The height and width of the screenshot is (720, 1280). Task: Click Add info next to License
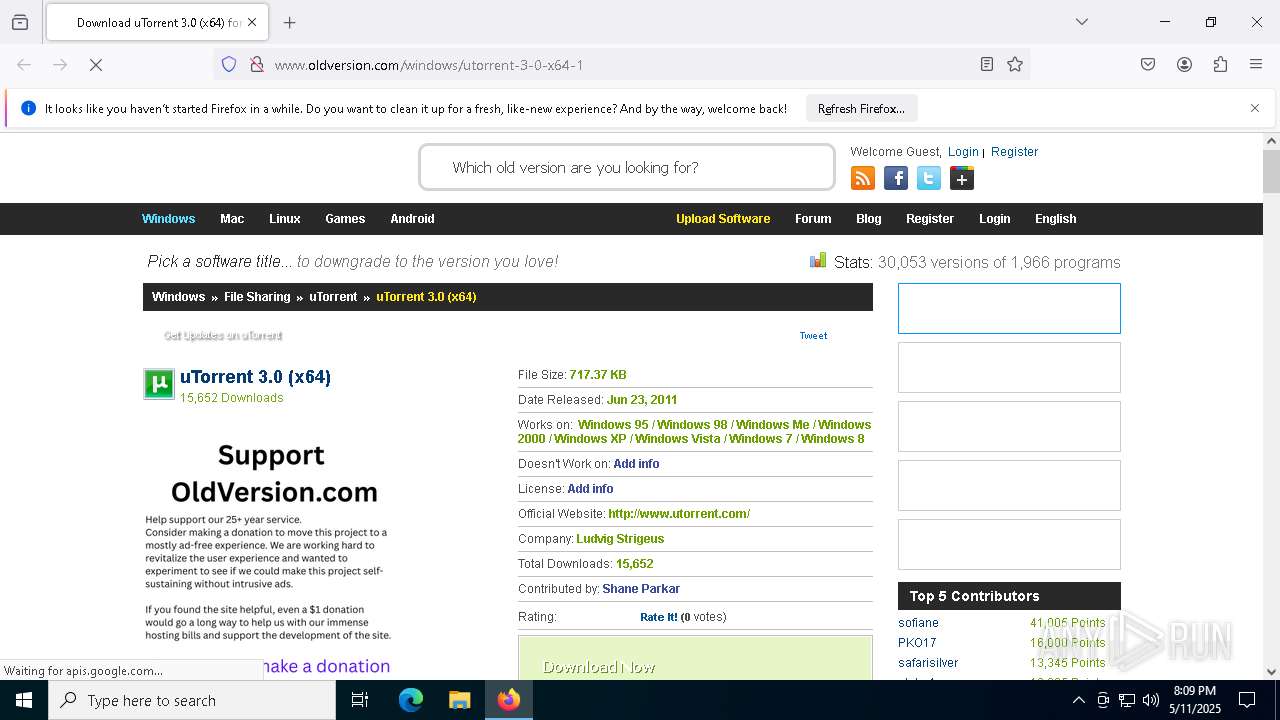click(590, 489)
